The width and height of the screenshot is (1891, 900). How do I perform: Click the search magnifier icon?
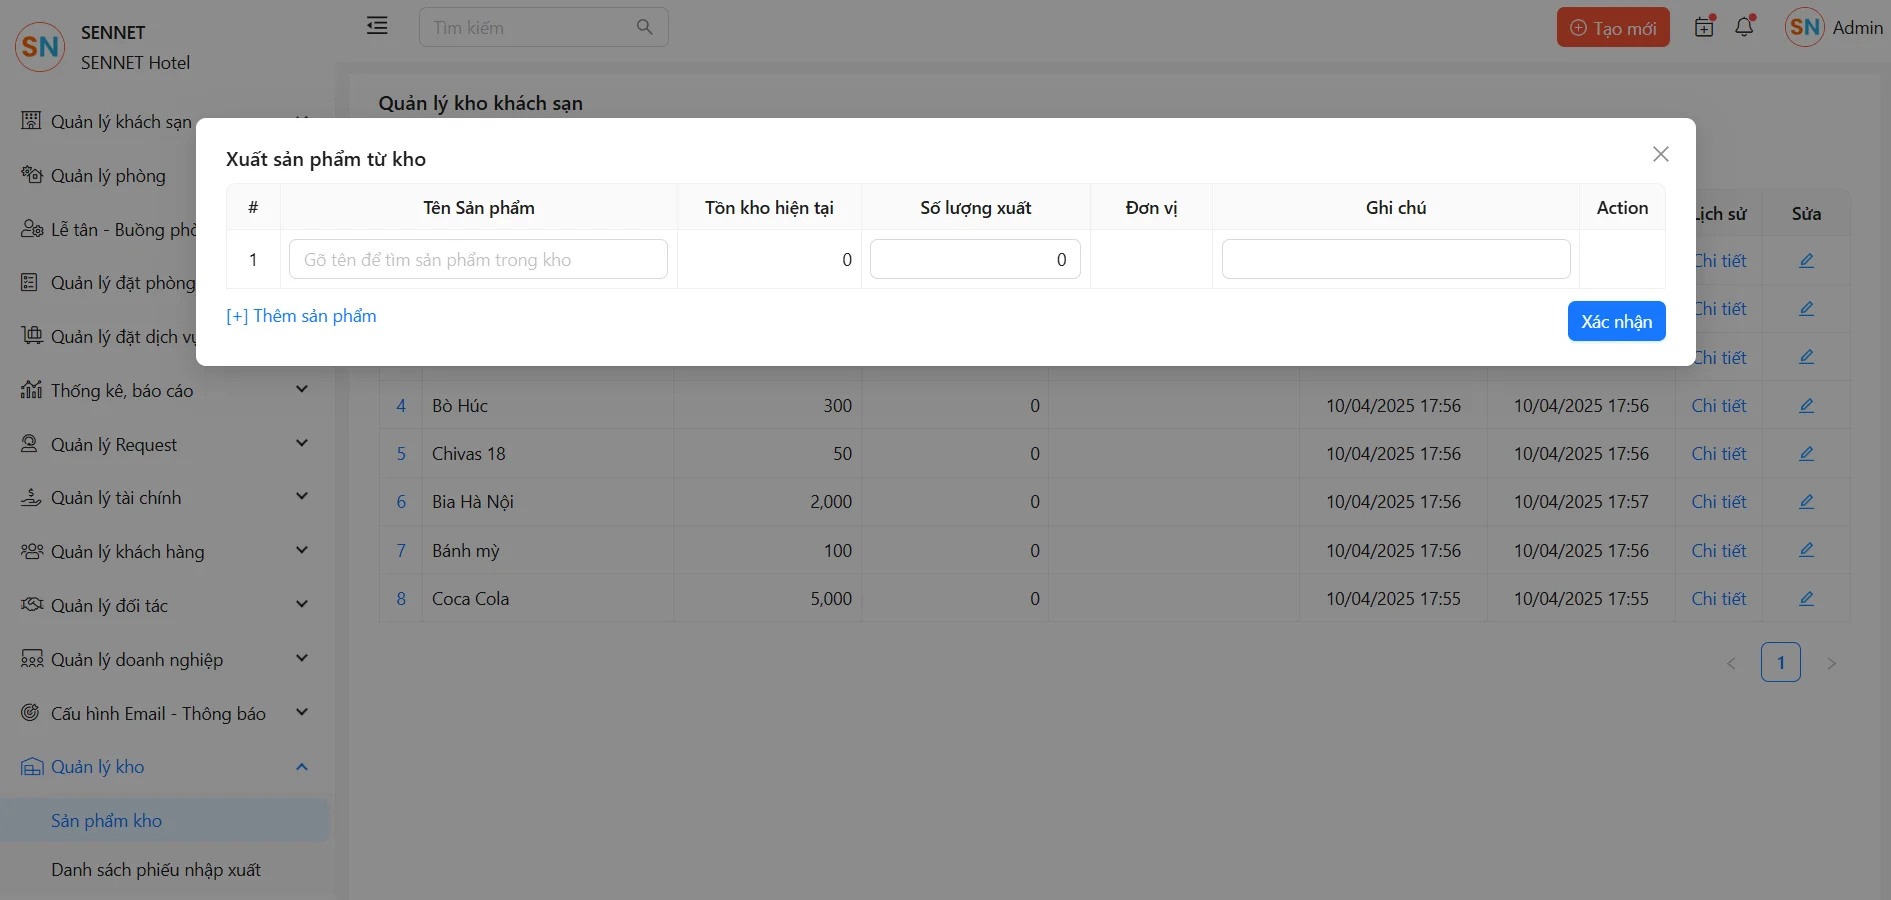click(645, 27)
